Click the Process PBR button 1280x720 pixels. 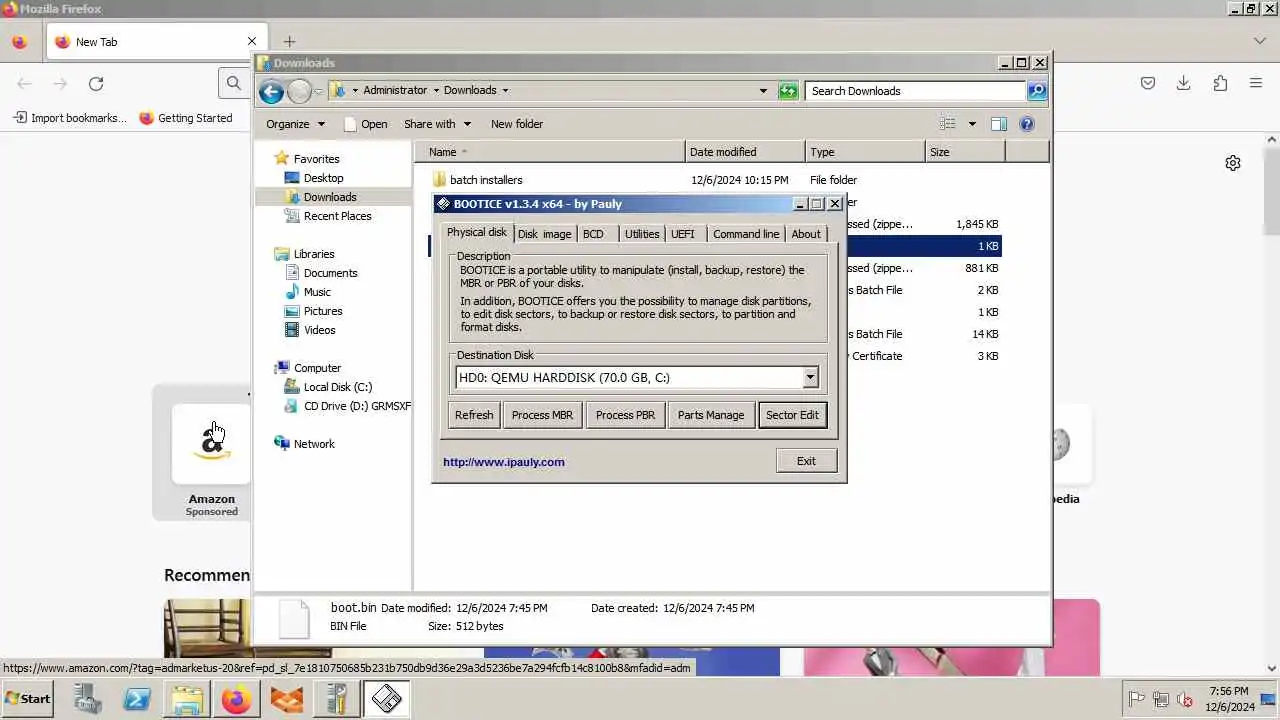625,415
